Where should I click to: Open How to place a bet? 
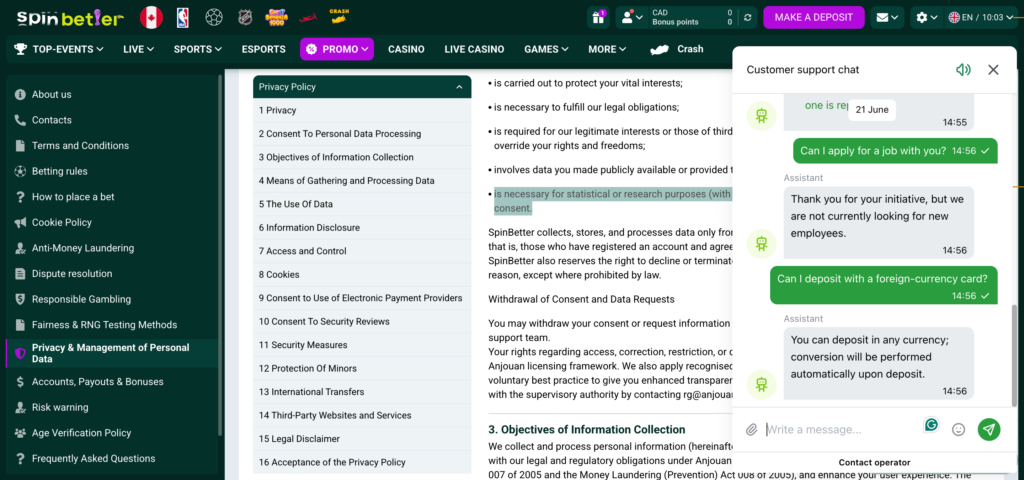pos(111,197)
